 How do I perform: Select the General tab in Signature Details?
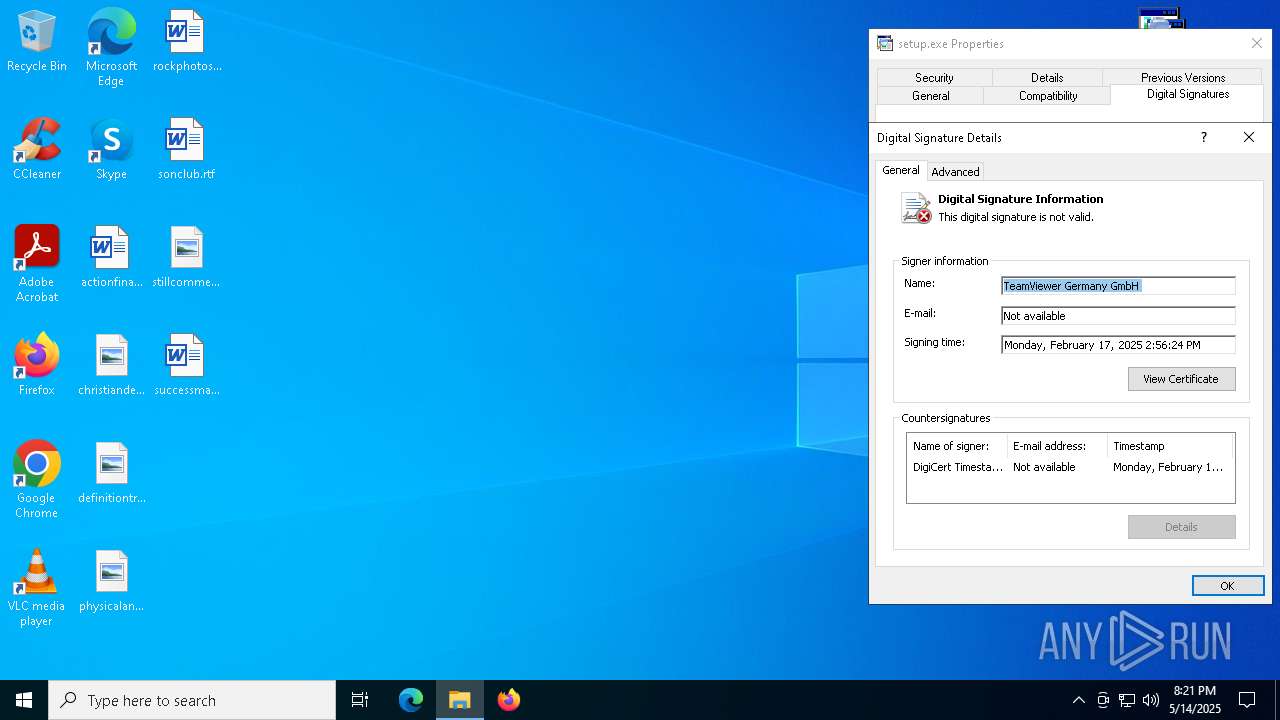coord(900,170)
